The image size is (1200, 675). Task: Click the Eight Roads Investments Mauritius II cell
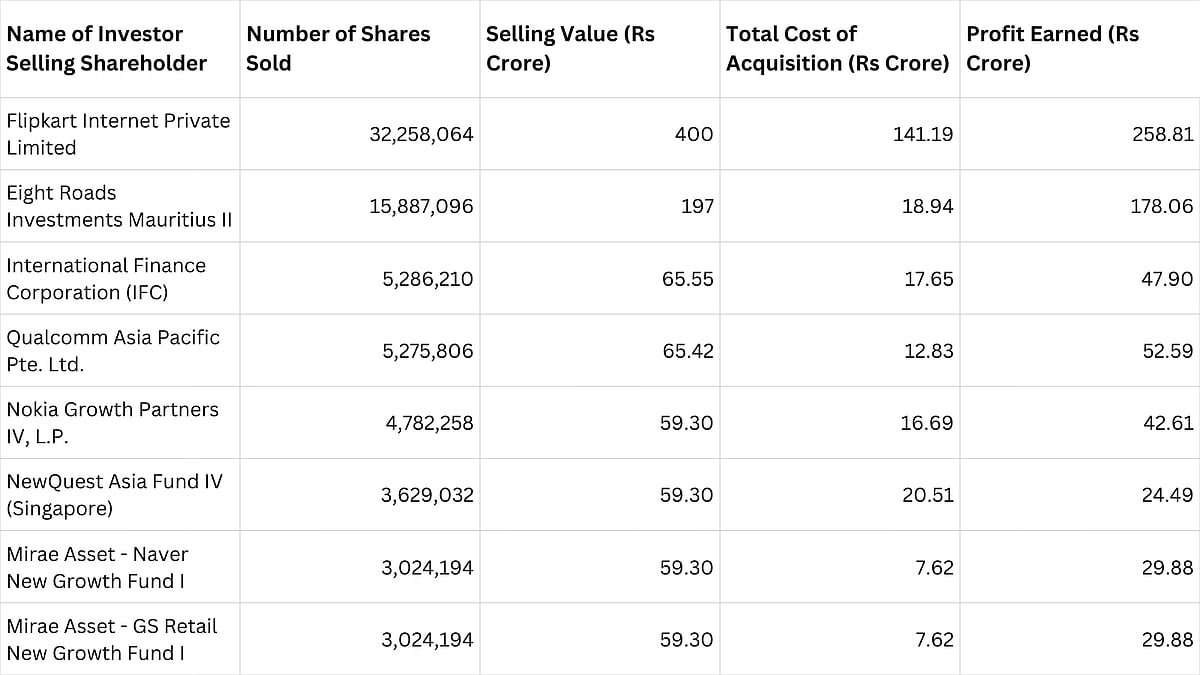pyautogui.click(x=118, y=206)
